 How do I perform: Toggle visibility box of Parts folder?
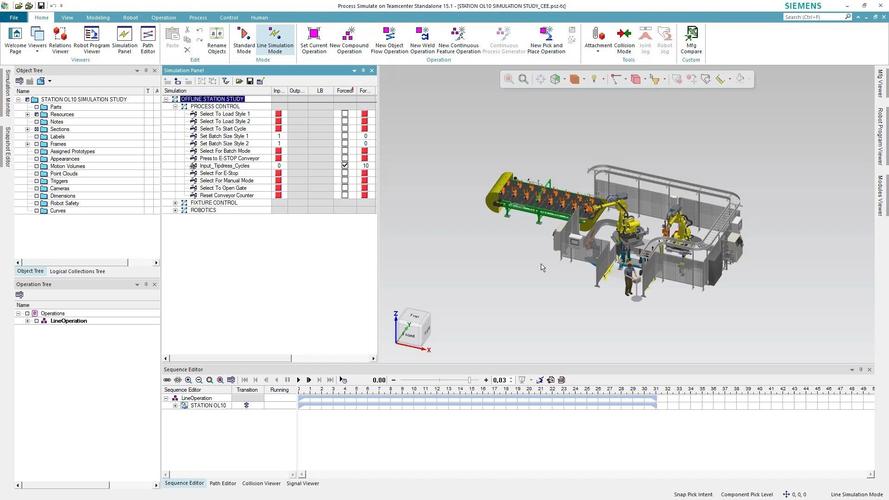coord(36,107)
